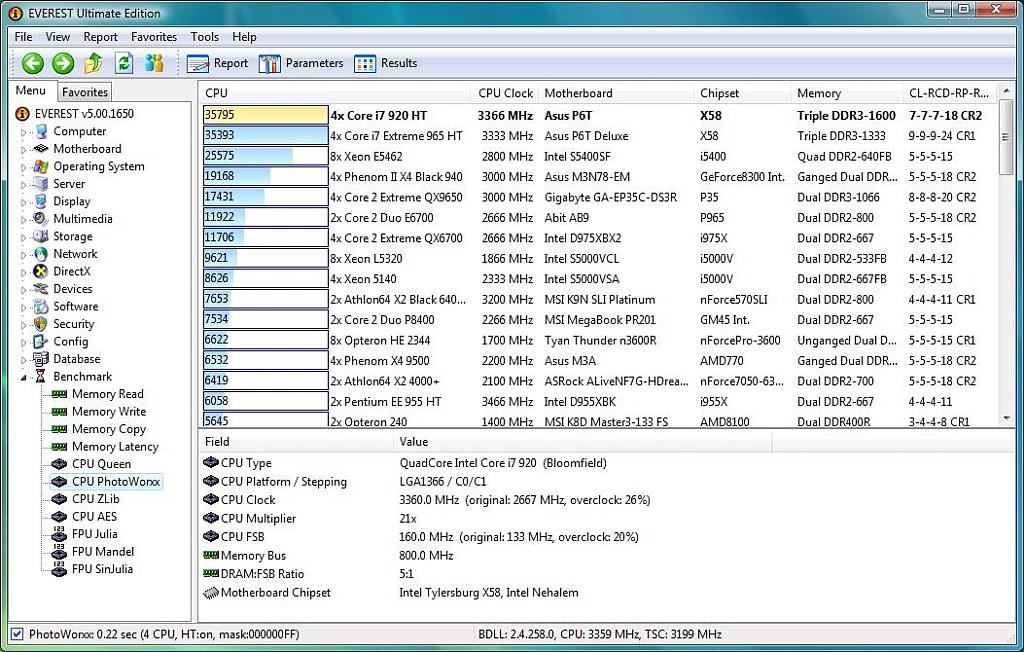The width and height of the screenshot is (1024, 652).
Task: Click the 35795 score bar
Action: [266, 115]
